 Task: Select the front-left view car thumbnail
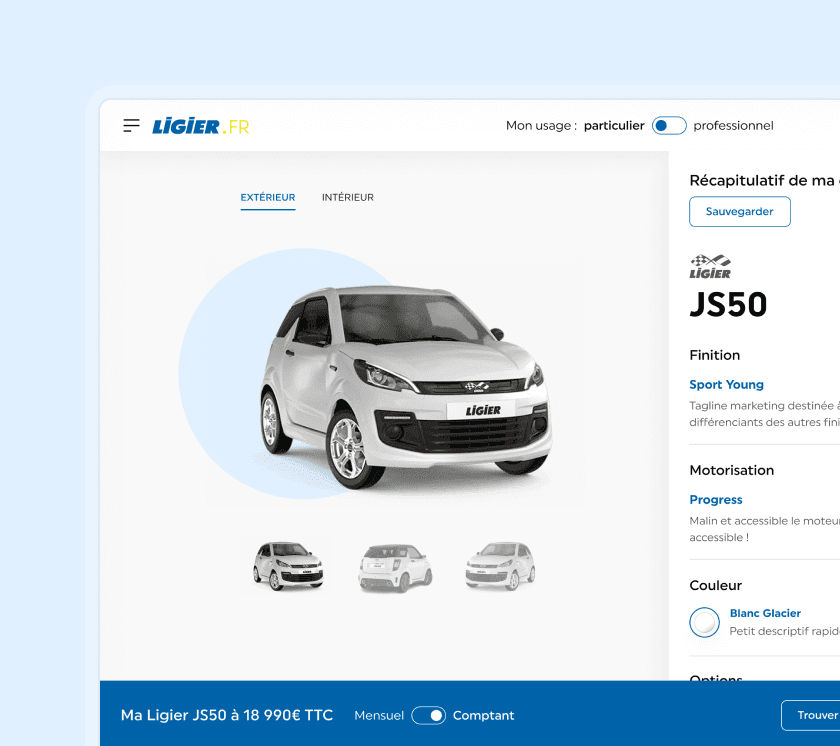[288, 566]
